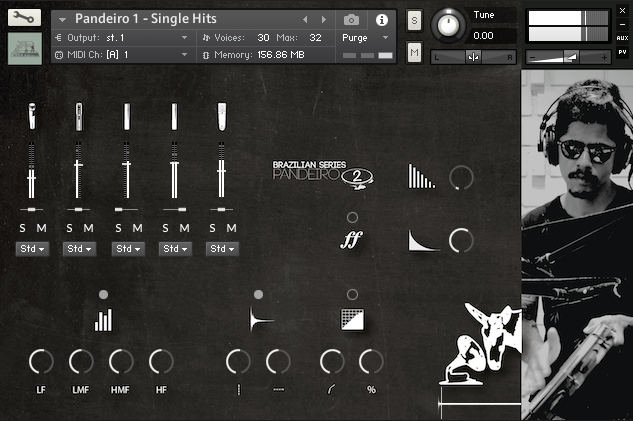Adjust the master volume slider

coord(568,57)
